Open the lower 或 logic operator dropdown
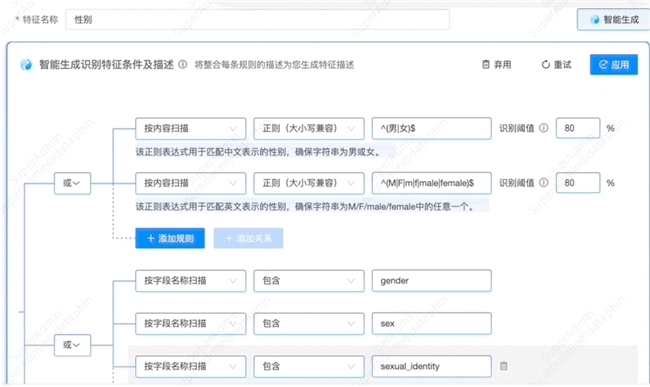This screenshot has width=650, height=387. (x=72, y=345)
